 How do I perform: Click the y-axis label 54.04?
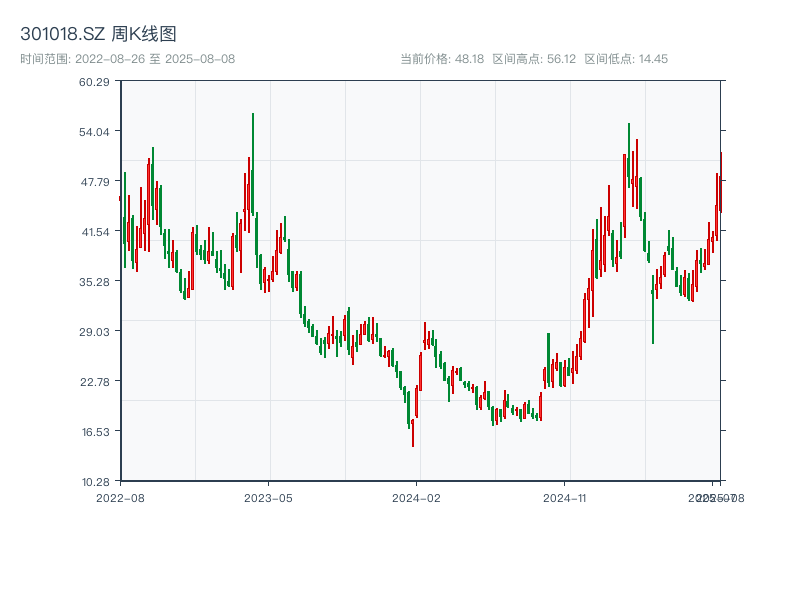[94, 132]
